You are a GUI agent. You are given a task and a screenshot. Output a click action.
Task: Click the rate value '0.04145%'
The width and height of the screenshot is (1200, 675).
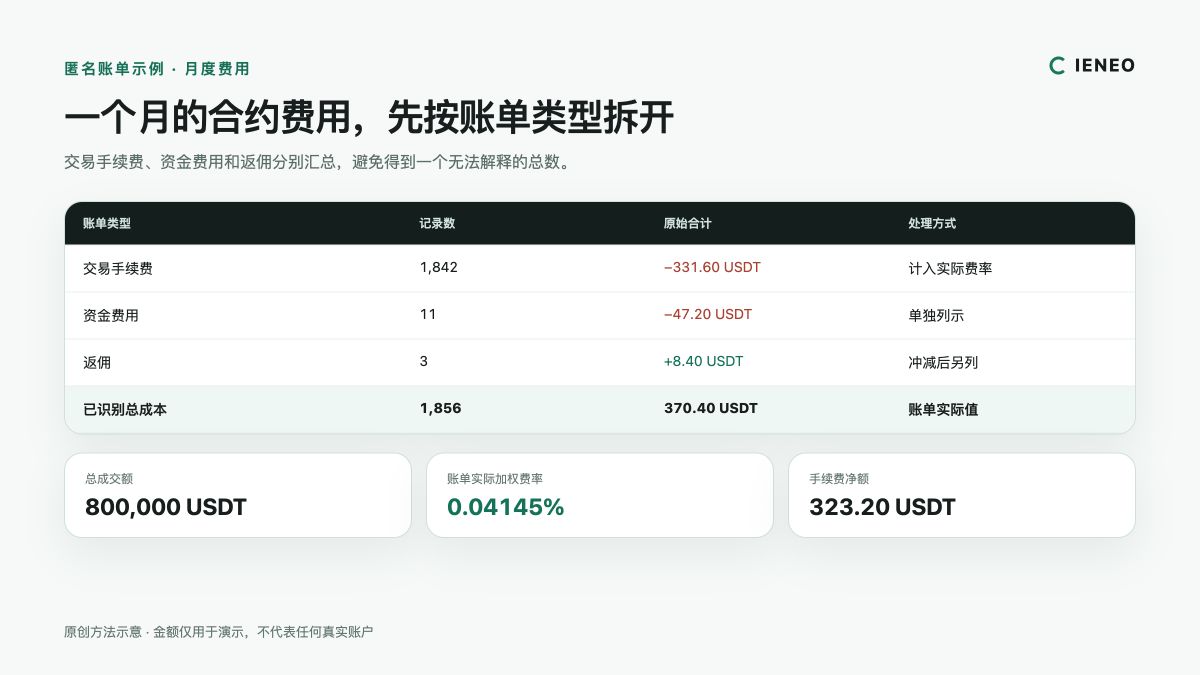coord(506,507)
